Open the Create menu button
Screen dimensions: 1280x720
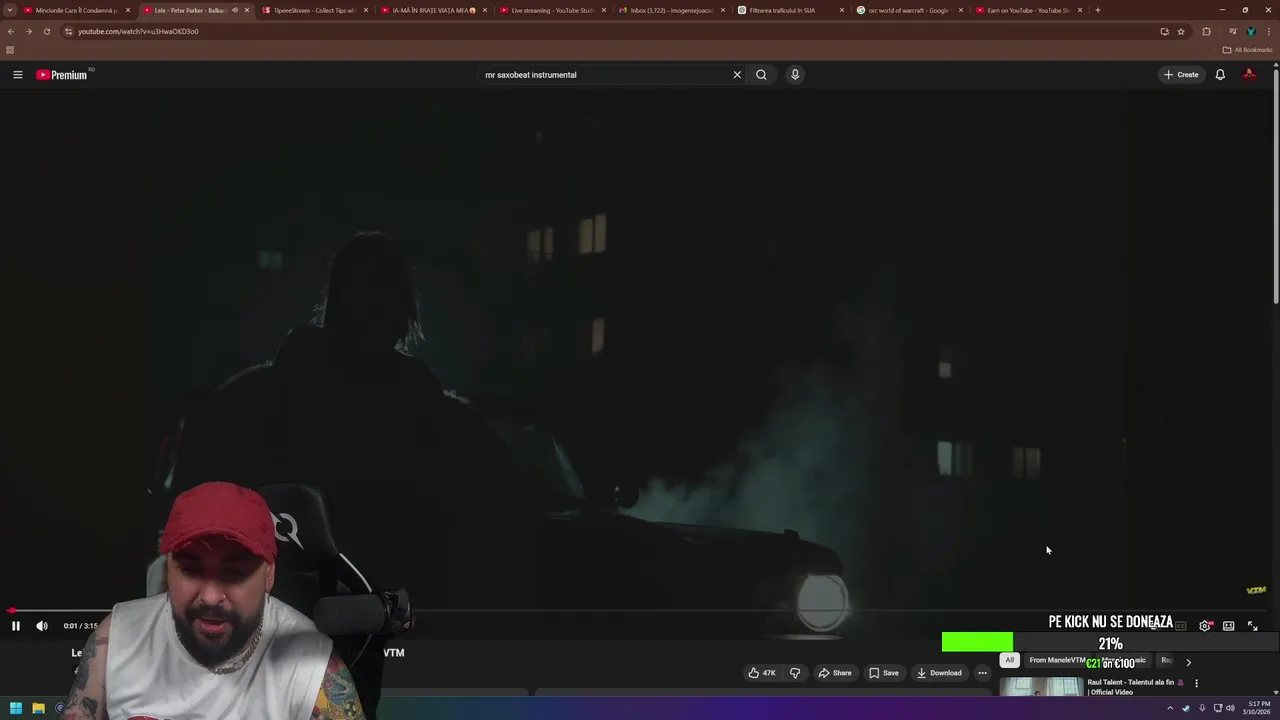click(1181, 75)
